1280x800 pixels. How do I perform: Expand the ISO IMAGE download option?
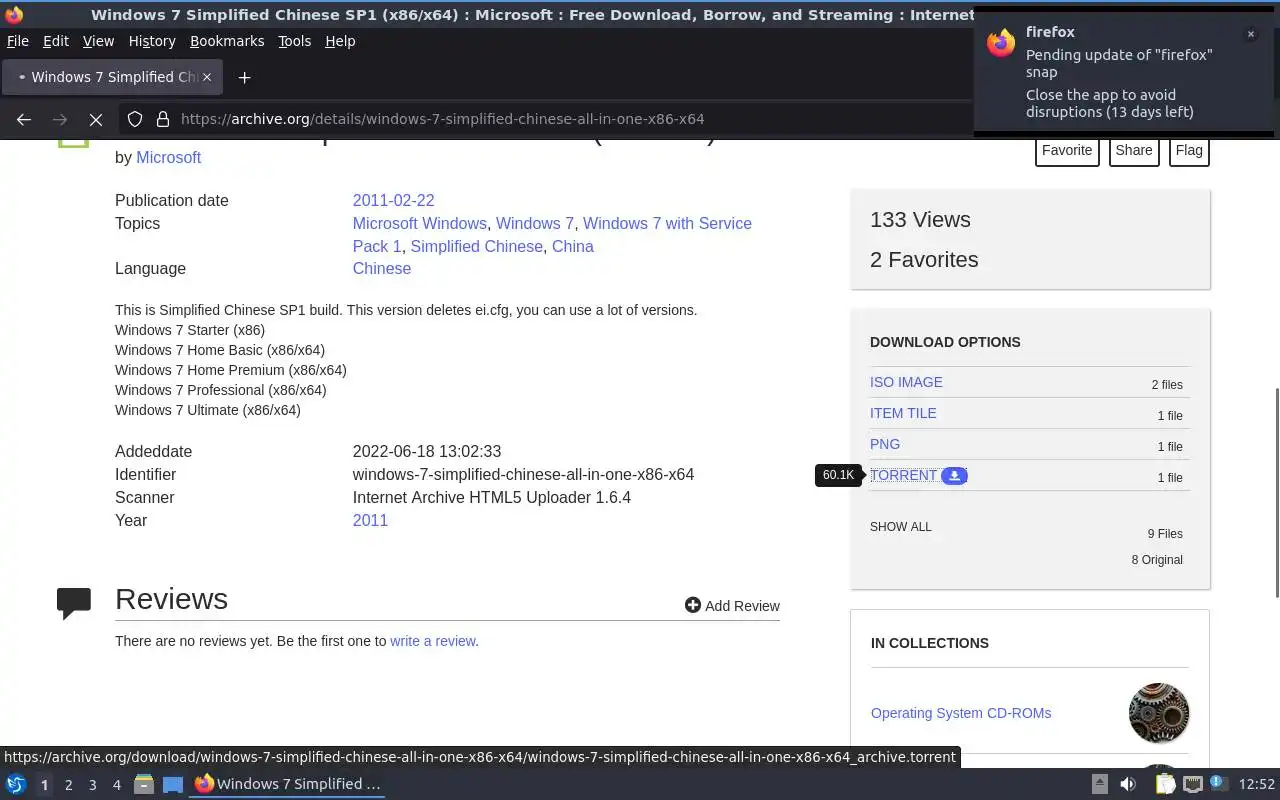(x=906, y=382)
